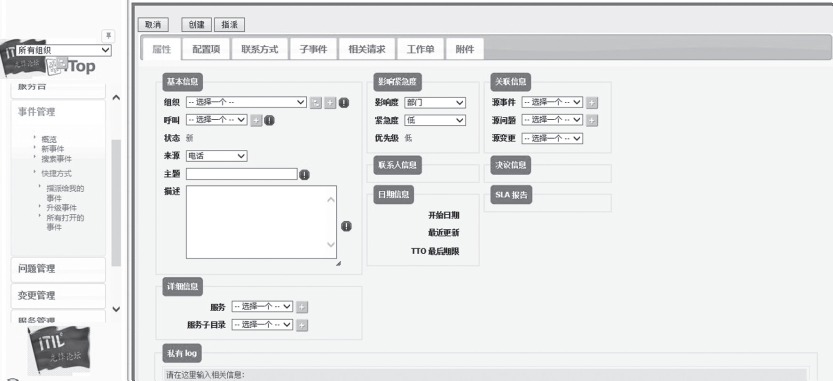Click the plus icon beside 呼叫 dropdown
The height and width of the screenshot is (381, 833).
(x=256, y=121)
